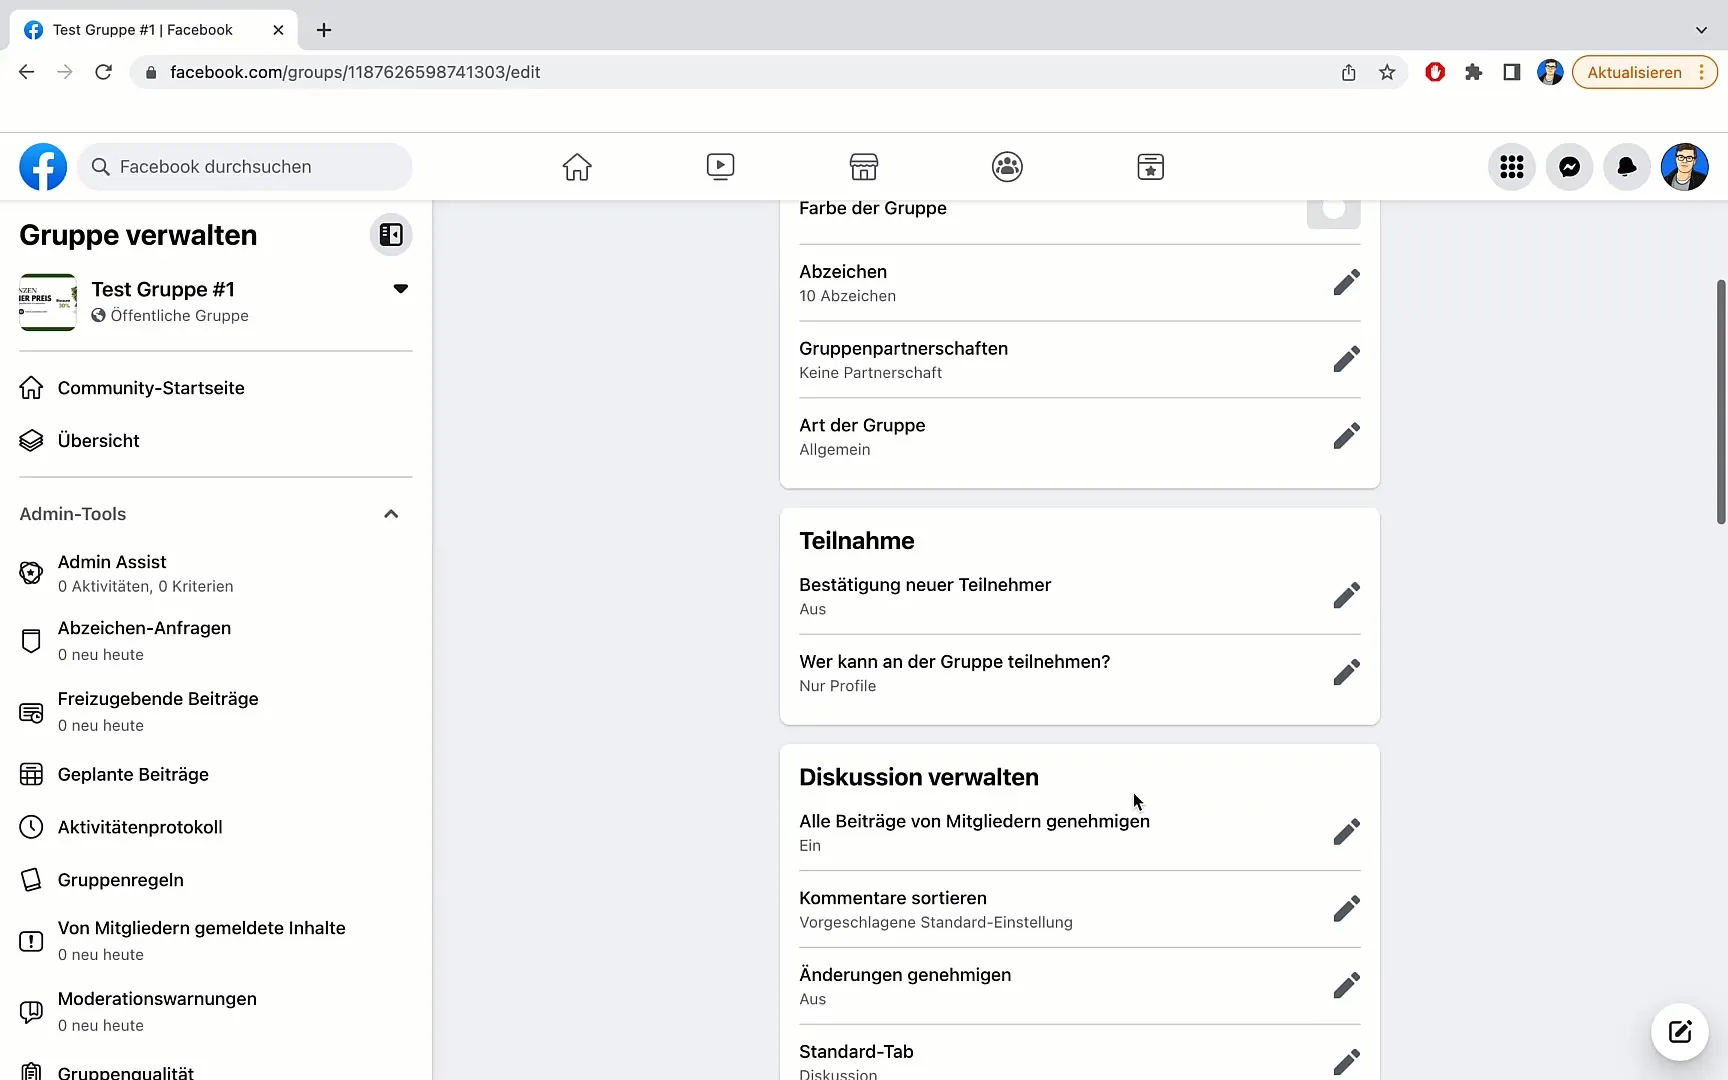The height and width of the screenshot is (1080, 1728).
Task: Open Facebook Messenger icon
Action: [1569, 167]
